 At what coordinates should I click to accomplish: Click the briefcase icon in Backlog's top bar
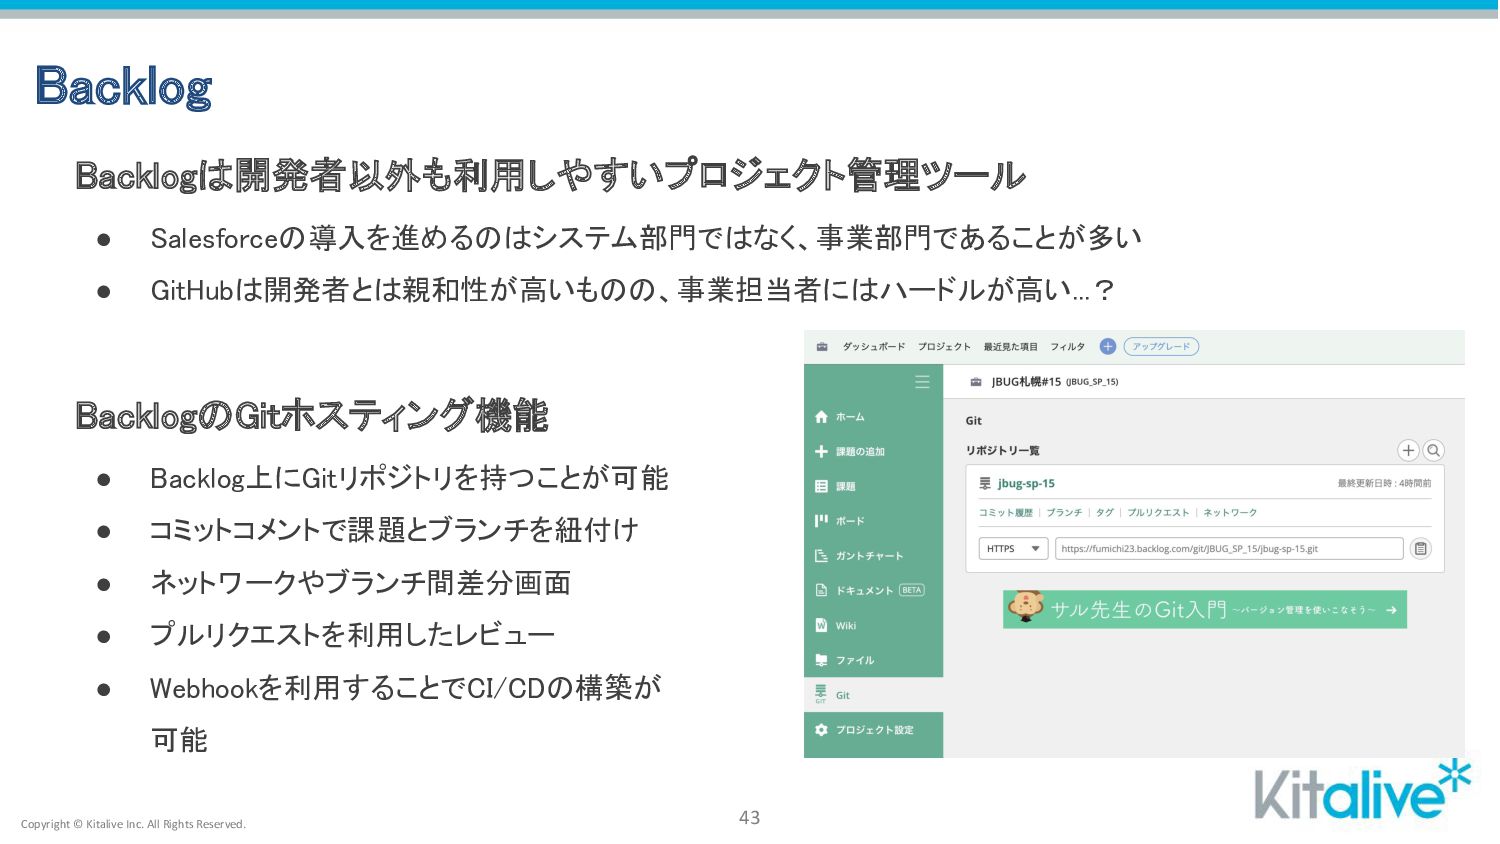point(822,347)
